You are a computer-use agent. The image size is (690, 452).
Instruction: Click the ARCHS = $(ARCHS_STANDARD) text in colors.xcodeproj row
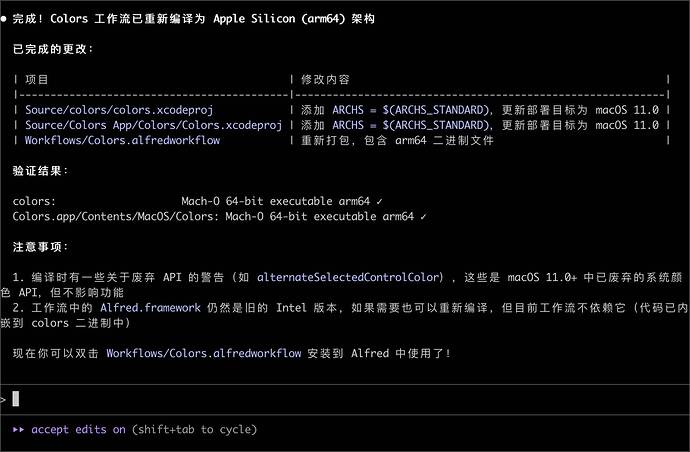click(411, 110)
